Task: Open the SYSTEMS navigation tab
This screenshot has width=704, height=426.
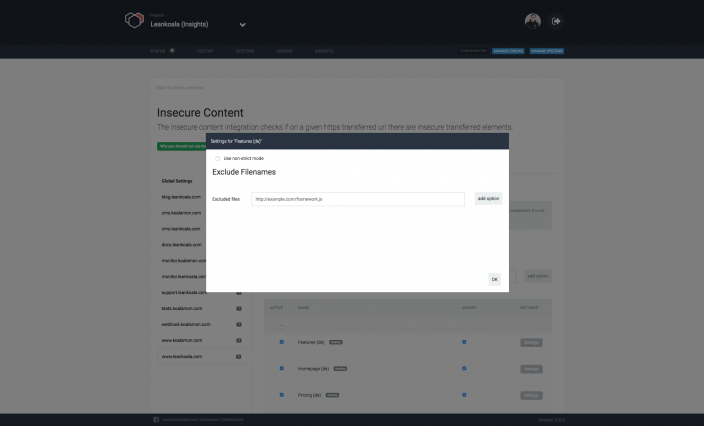Action: point(245,51)
